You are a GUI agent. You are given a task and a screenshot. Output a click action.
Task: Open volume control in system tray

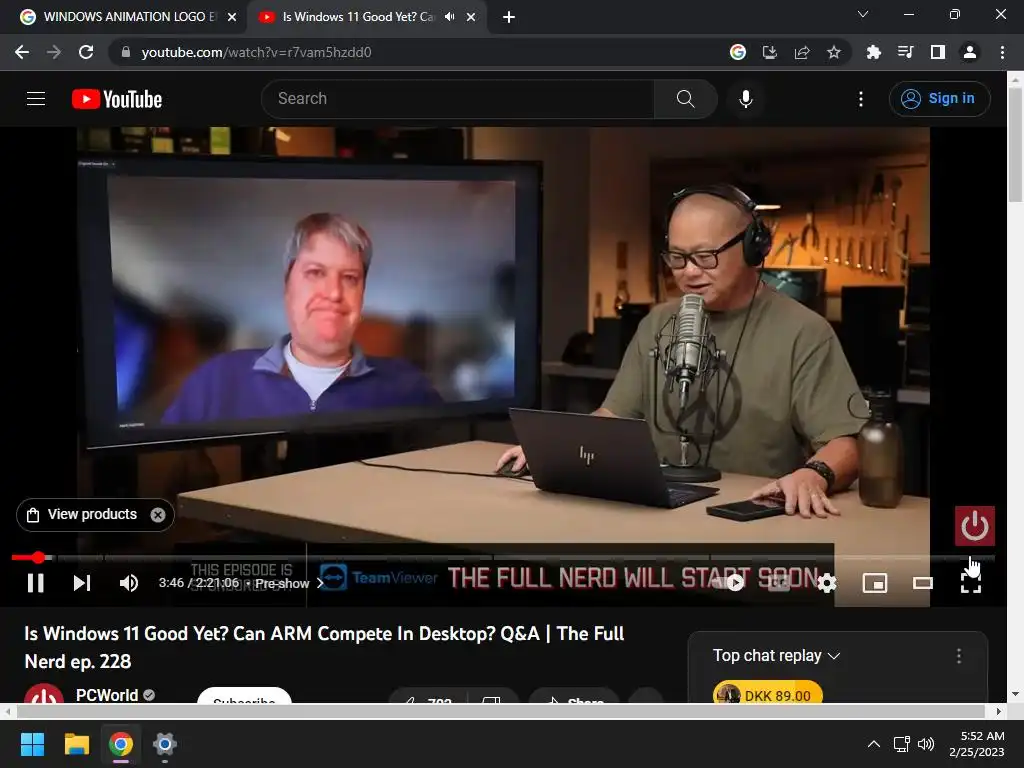(926, 744)
